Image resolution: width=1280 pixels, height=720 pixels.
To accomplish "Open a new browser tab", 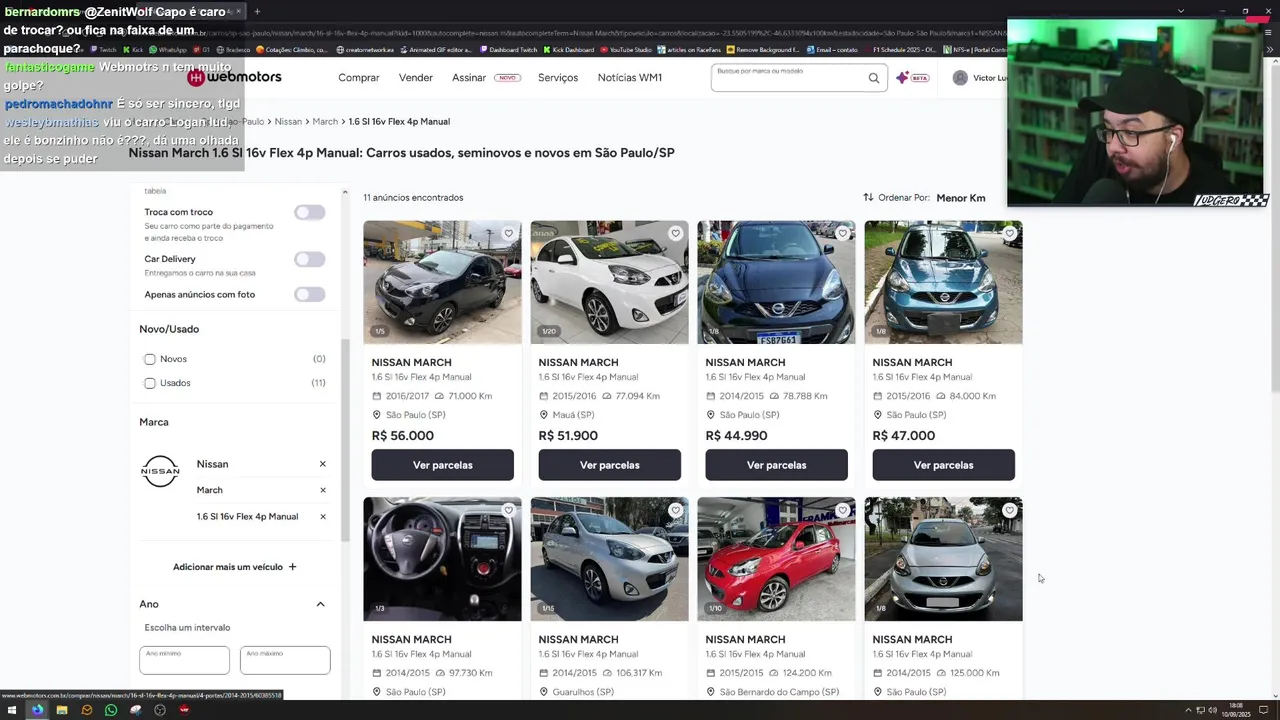I will 257,11.
